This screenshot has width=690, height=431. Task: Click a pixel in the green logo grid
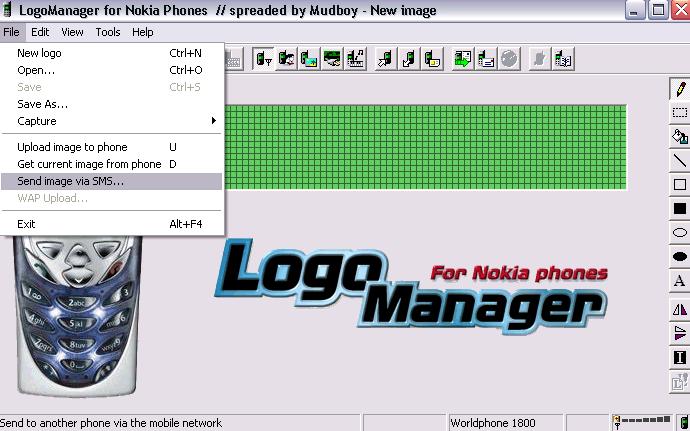(x=426, y=147)
